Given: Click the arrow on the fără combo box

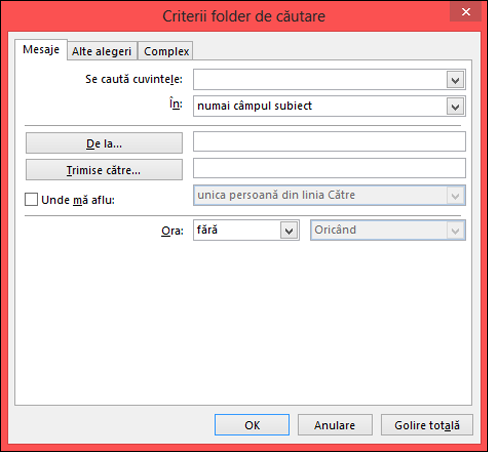Looking at the screenshot, I should pyautogui.click(x=289, y=230).
